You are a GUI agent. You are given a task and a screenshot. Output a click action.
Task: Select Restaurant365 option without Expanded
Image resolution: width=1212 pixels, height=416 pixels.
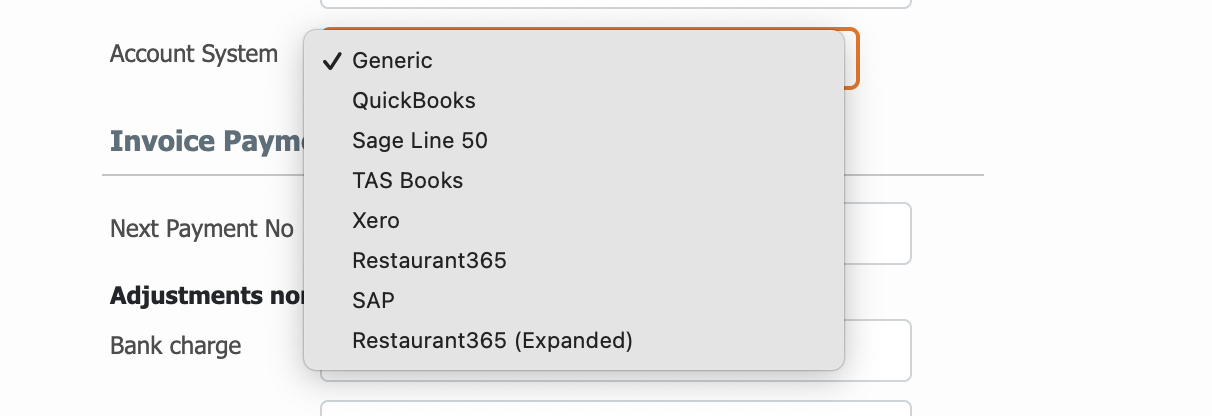click(x=574, y=261)
